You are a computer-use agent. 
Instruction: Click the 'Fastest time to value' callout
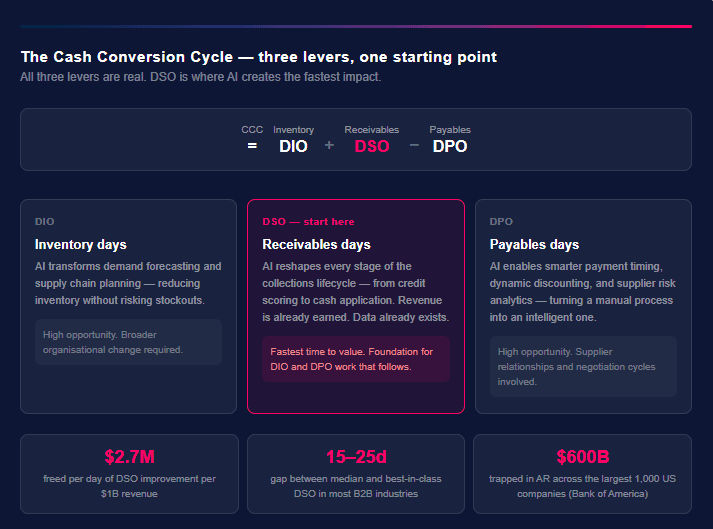(356, 359)
